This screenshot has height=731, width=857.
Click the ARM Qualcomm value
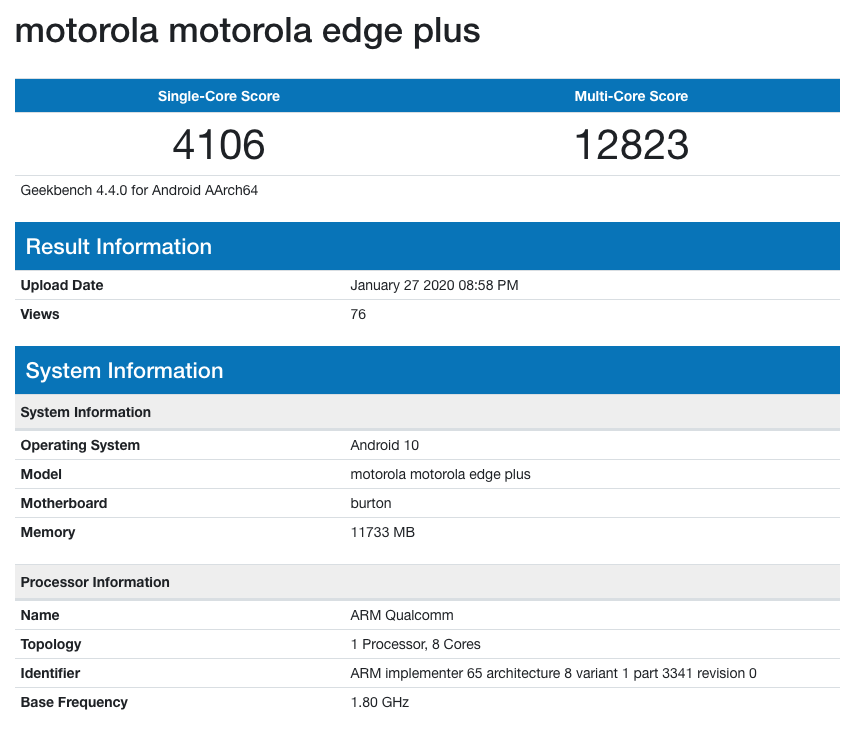[x=402, y=615]
